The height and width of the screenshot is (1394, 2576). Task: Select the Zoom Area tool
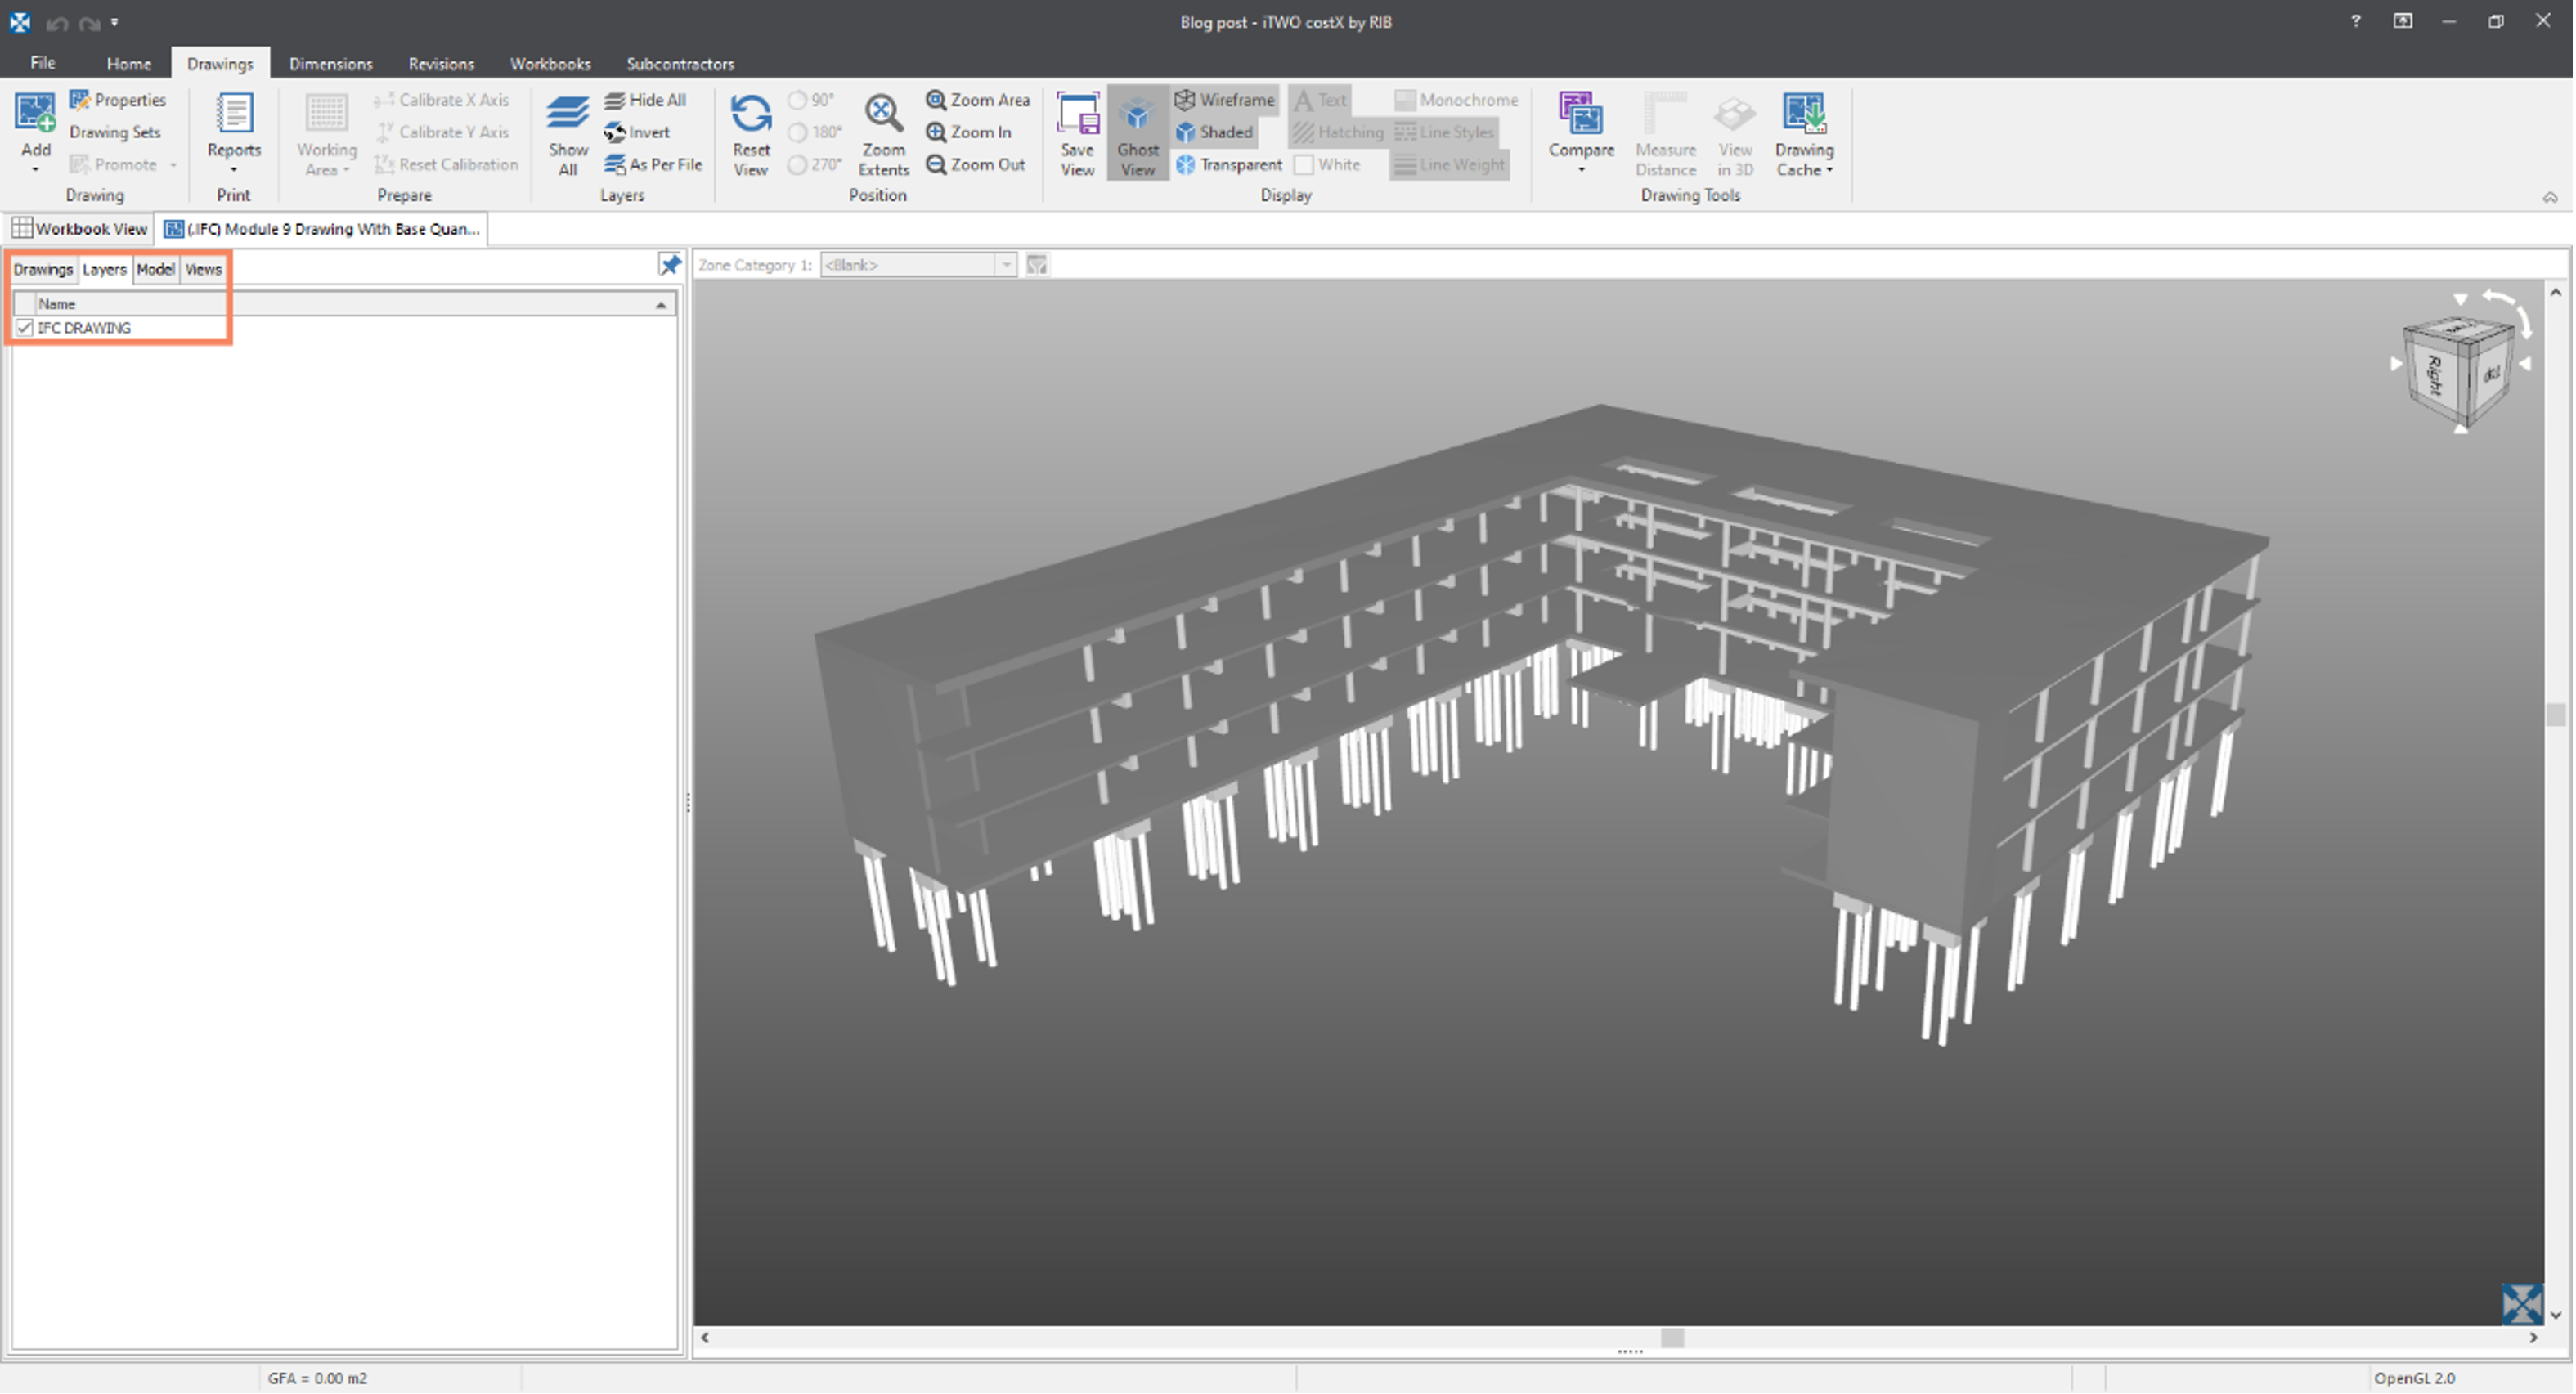[977, 100]
